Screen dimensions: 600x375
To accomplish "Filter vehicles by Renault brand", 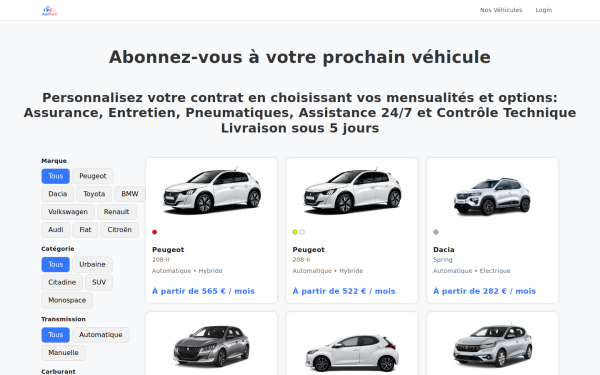I will point(116,212).
